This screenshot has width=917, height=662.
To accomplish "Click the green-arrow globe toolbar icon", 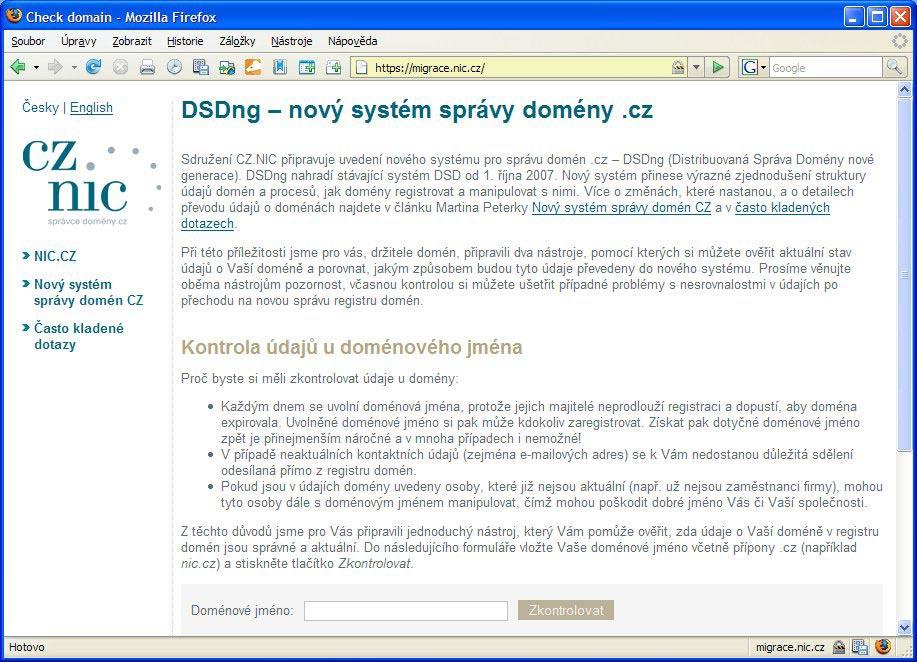I will point(227,67).
